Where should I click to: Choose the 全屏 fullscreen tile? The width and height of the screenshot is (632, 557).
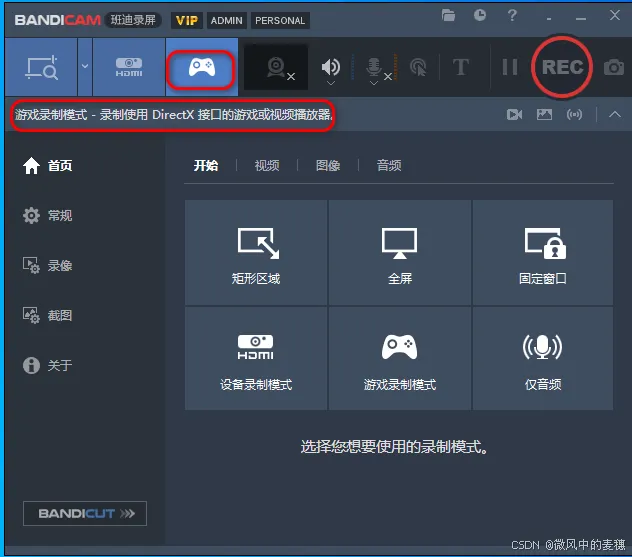[400, 253]
